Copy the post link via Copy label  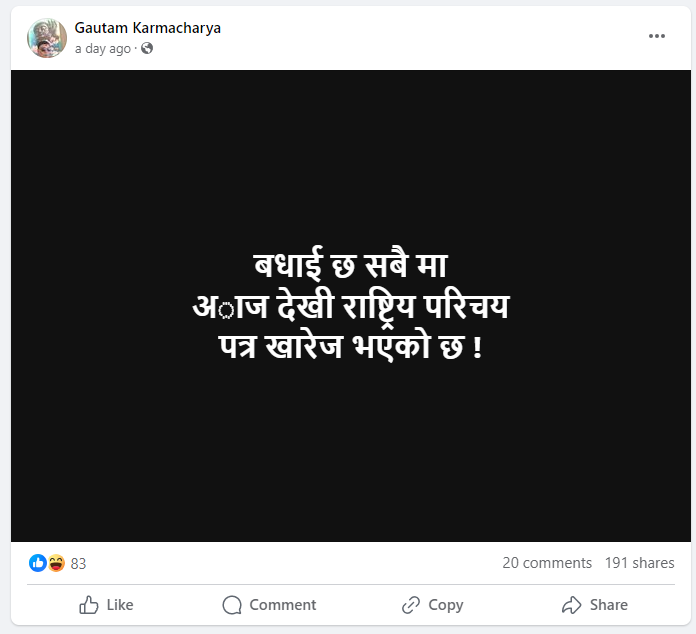(x=445, y=605)
